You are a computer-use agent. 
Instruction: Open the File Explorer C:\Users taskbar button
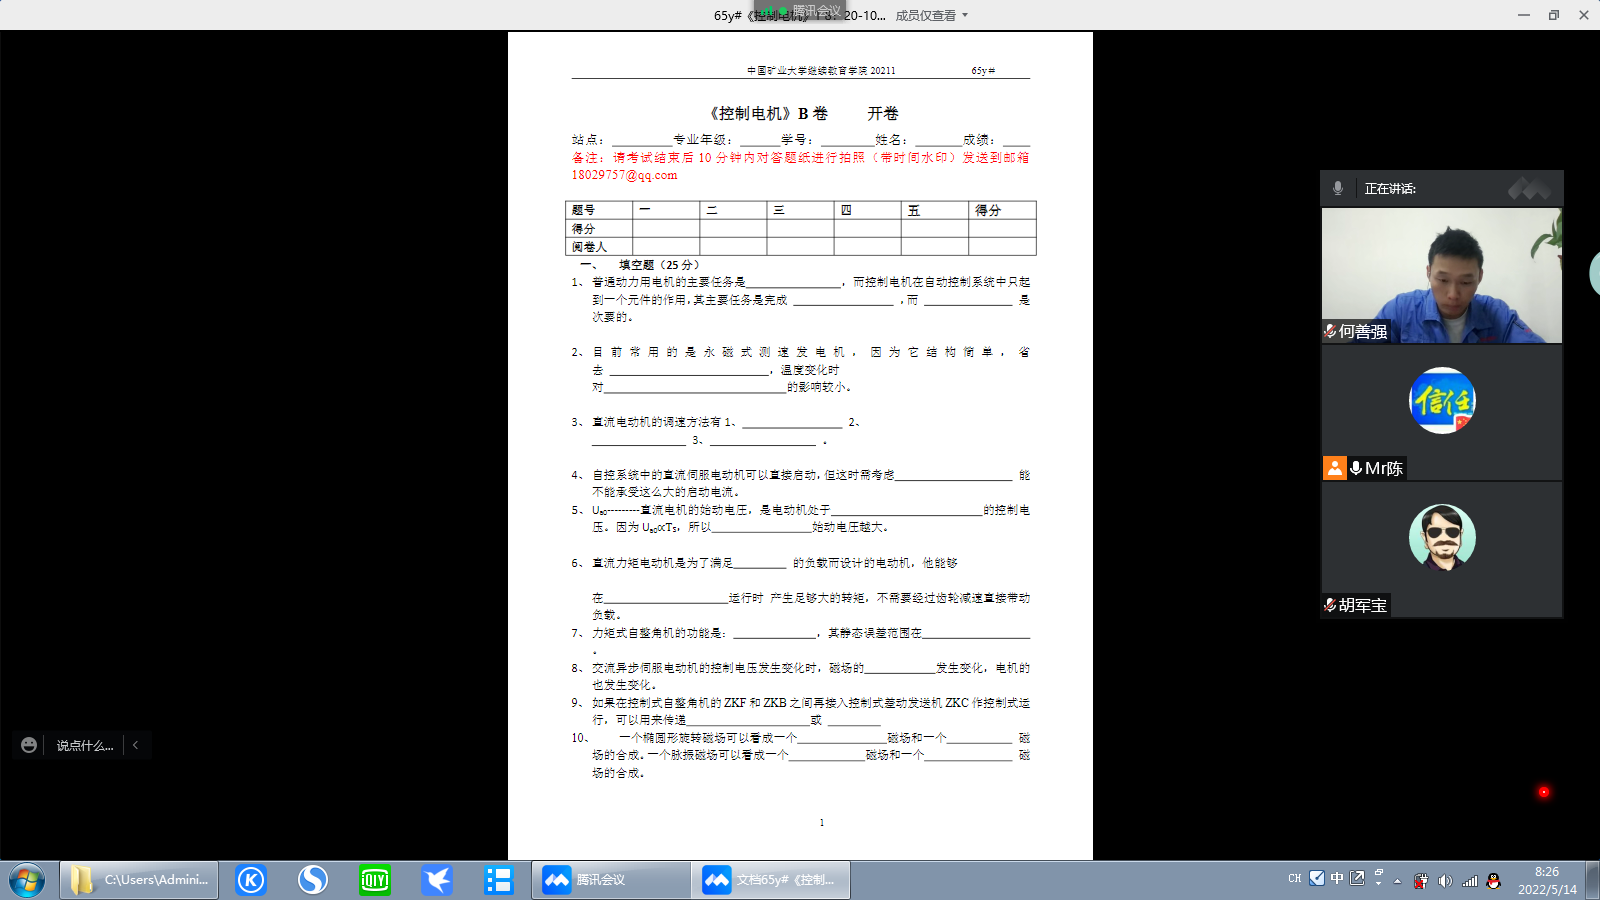(140, 880)
